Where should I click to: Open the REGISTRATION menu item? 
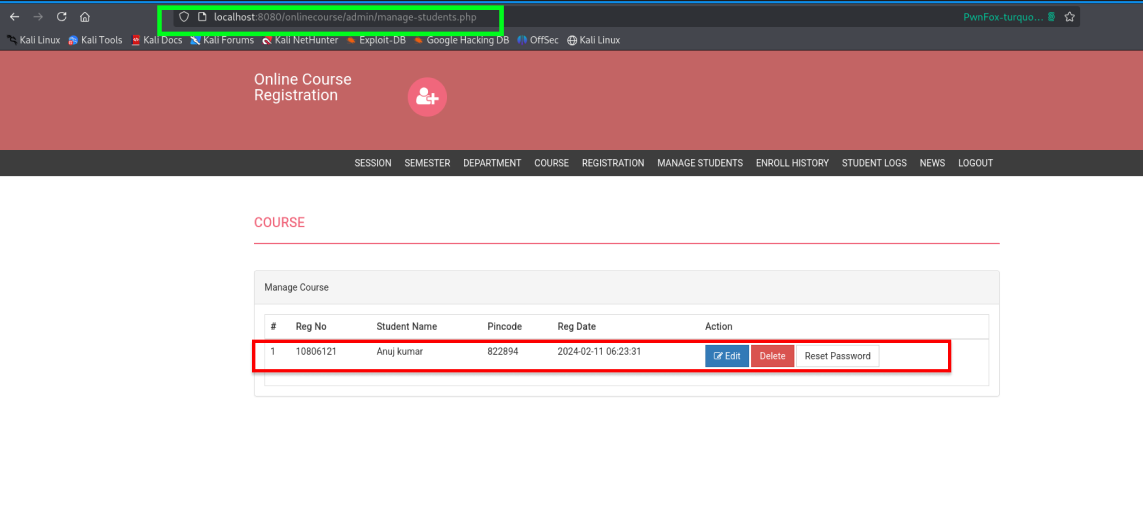click(x=613, y=163)
